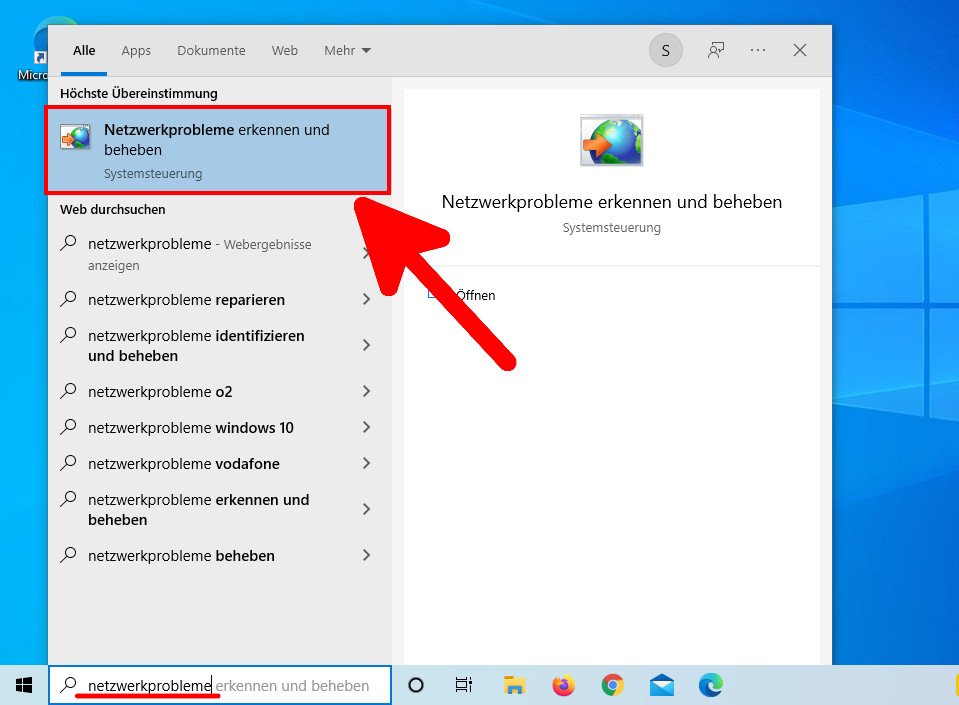
Task: Expand 'netzwerkprobleme reparieren' suggestion arrow
Action: click(x=366, y=300)
